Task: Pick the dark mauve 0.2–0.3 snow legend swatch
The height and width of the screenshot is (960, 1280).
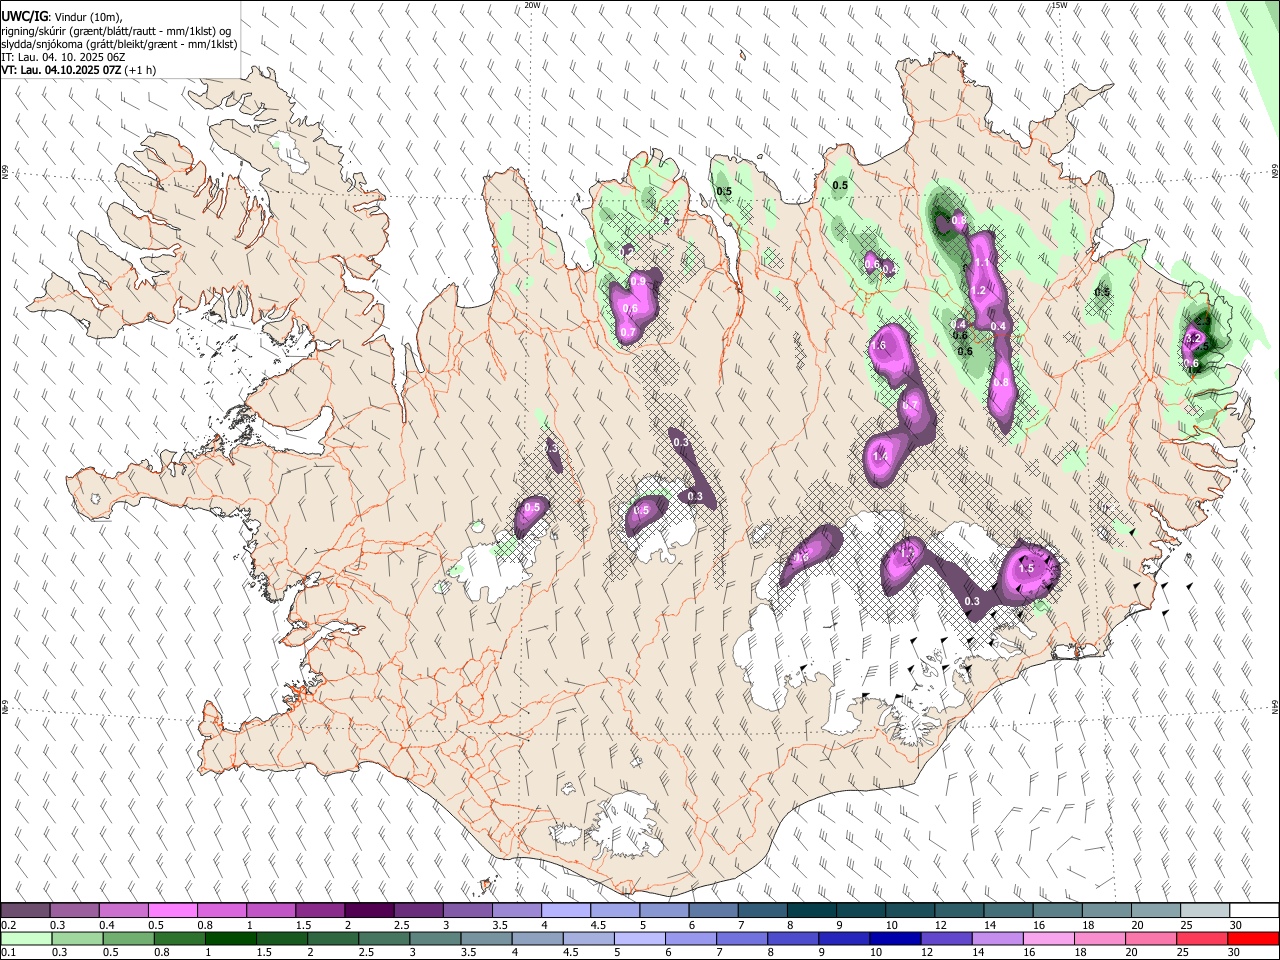Action: [26, 911]
